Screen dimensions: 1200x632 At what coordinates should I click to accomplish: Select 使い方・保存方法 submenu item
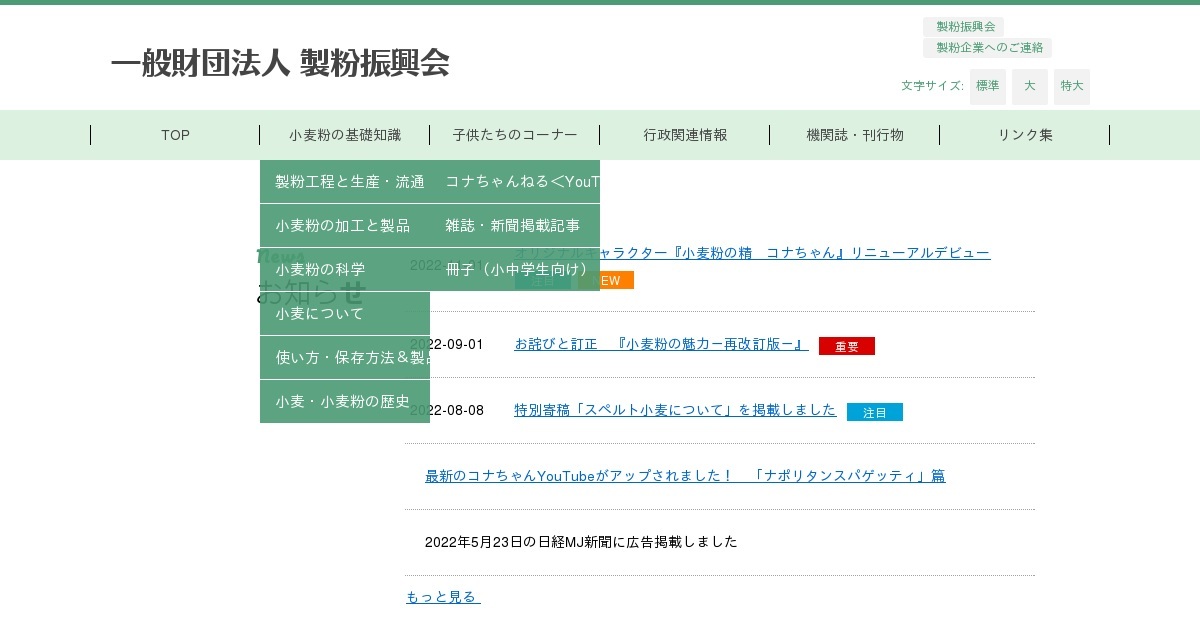click(x=345, y=358)
